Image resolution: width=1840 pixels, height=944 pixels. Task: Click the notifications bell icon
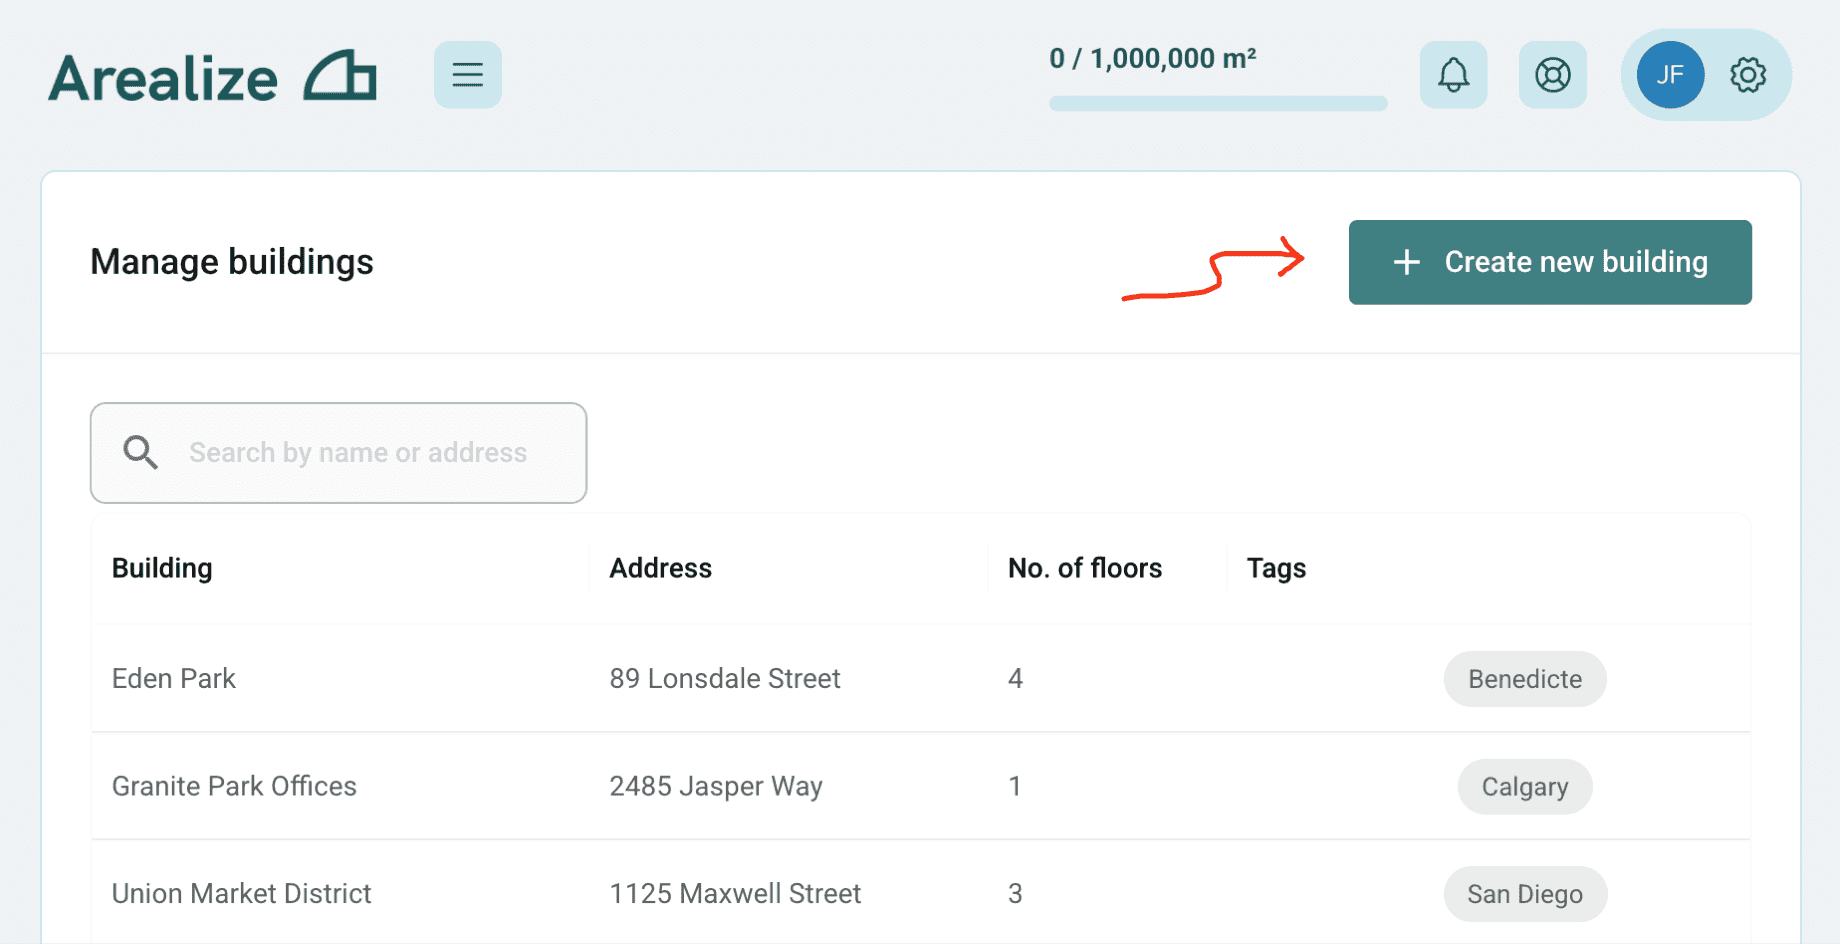1453,75
